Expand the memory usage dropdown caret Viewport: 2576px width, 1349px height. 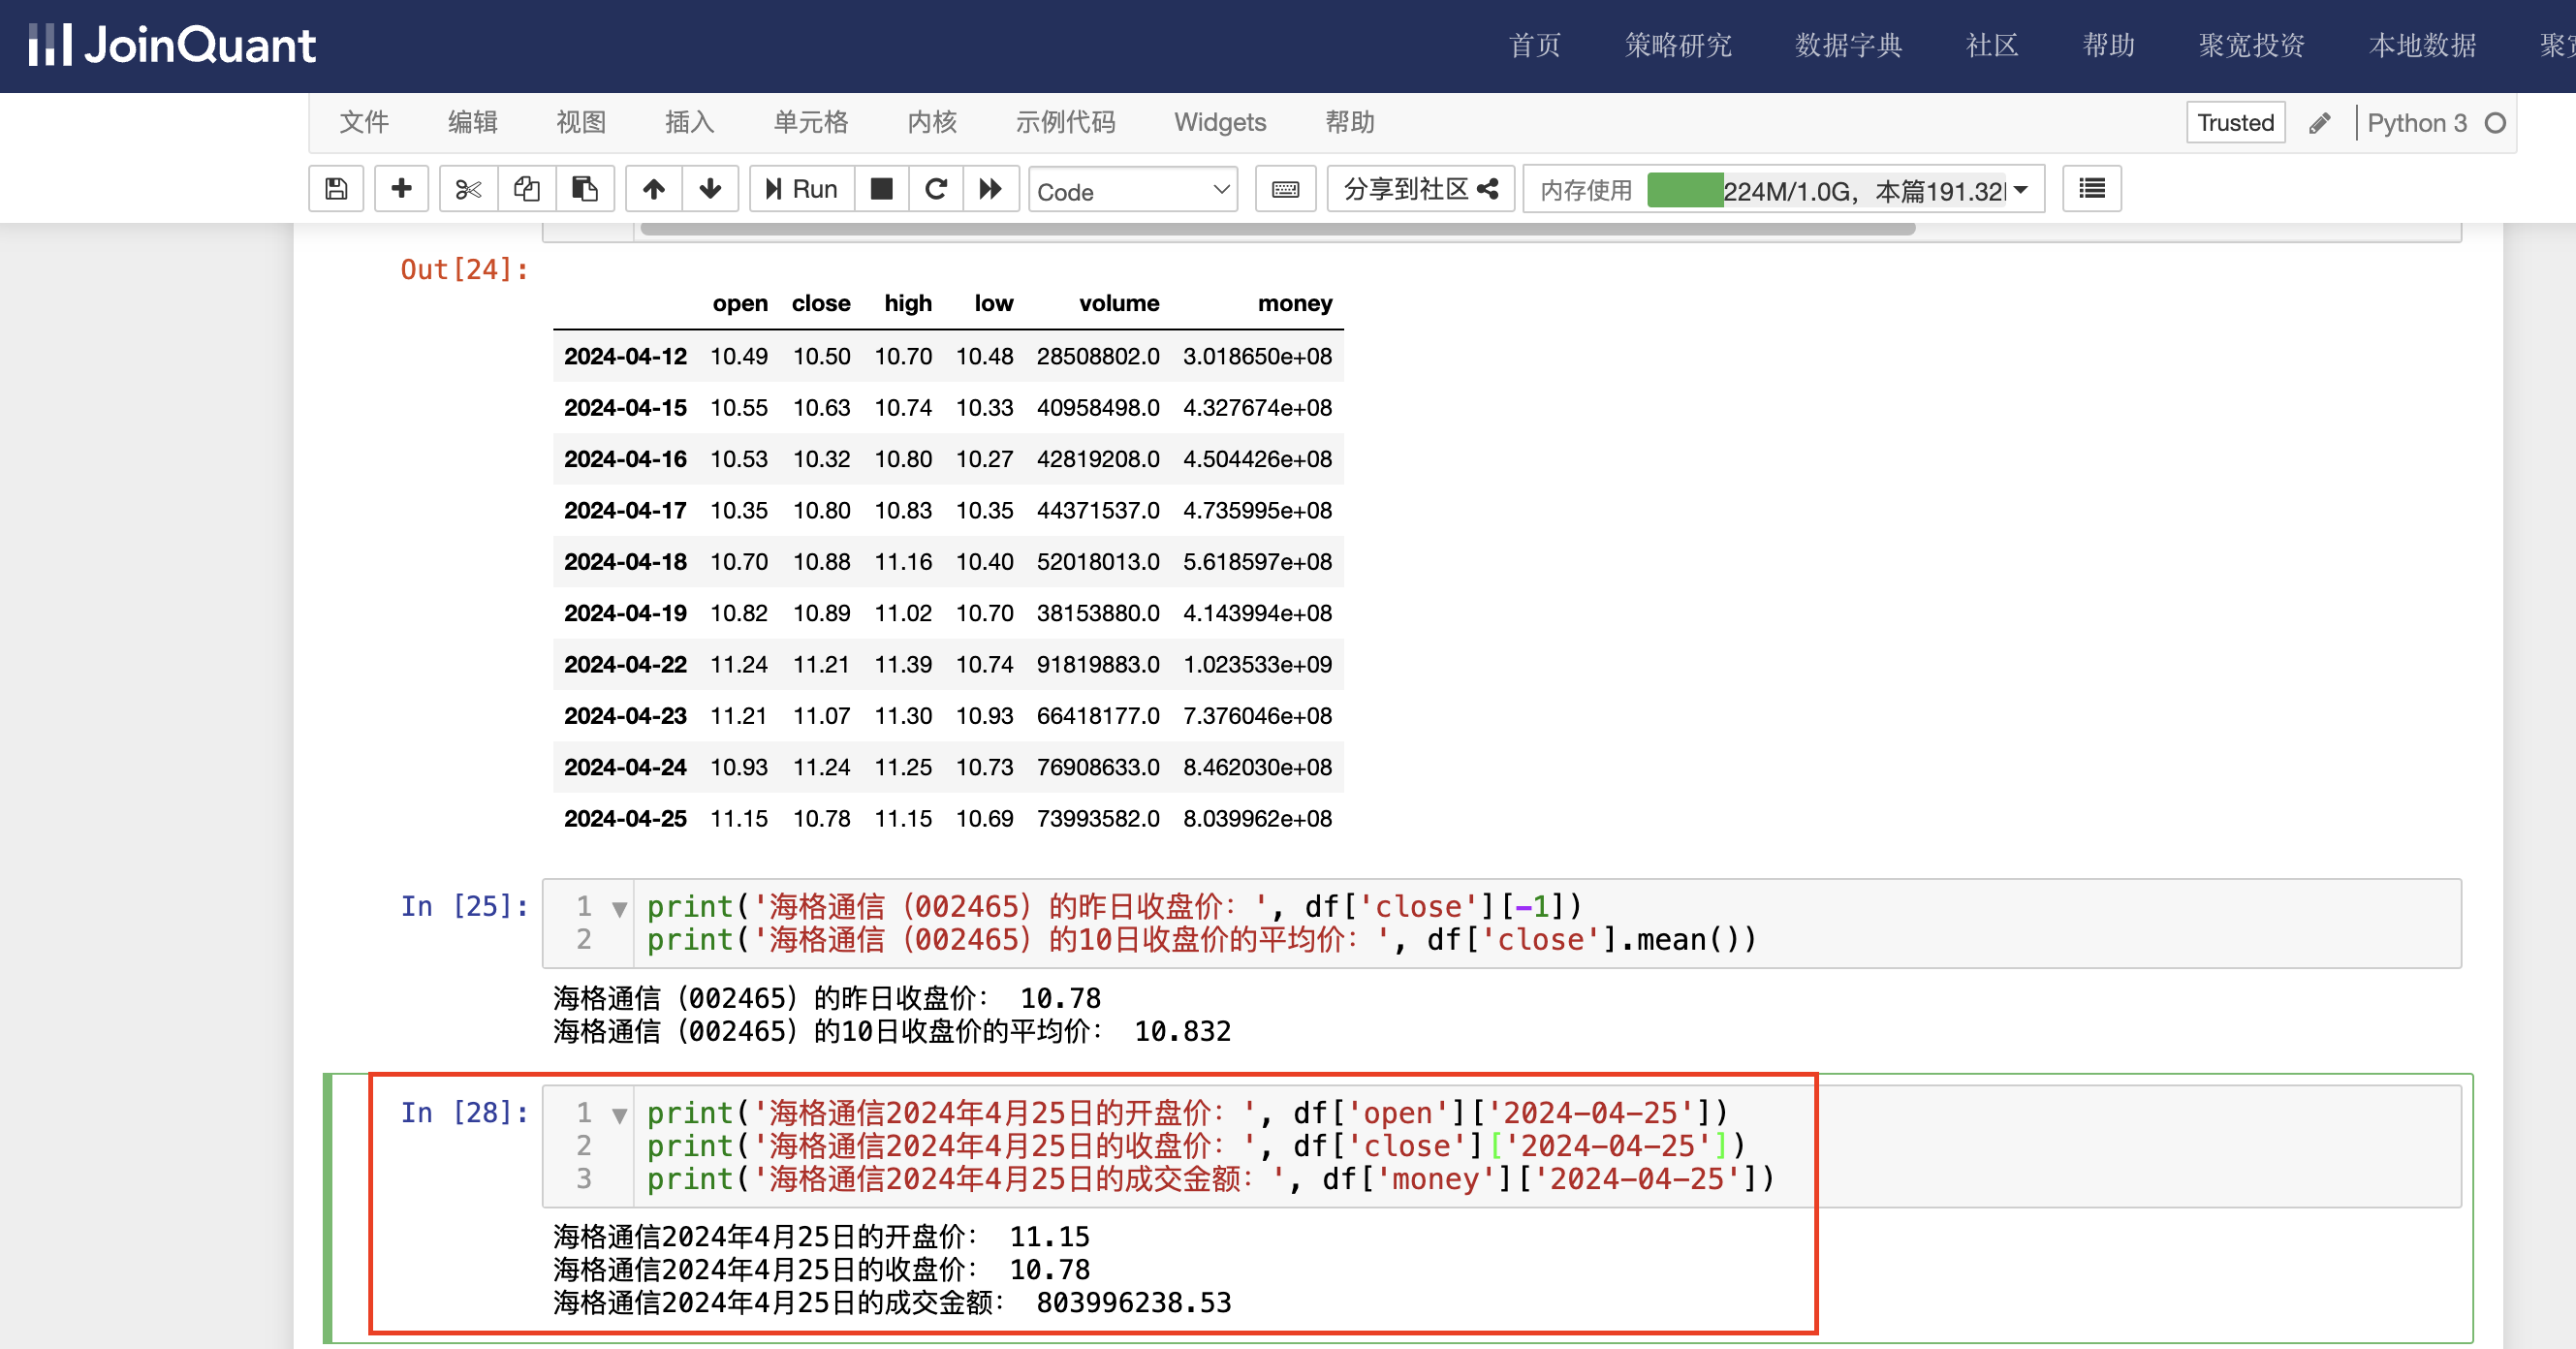[x=2021, y=189]
